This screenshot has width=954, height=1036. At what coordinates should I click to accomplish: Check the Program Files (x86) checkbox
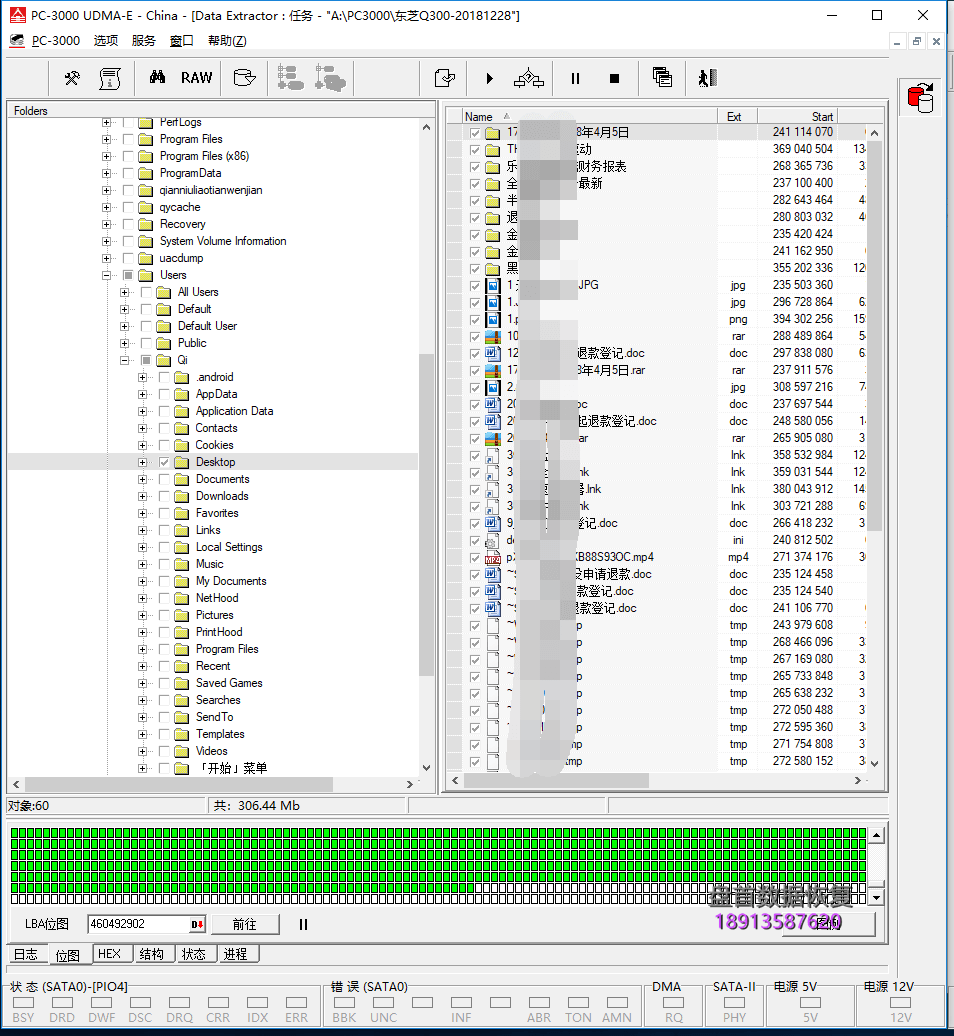click(128, 157)
